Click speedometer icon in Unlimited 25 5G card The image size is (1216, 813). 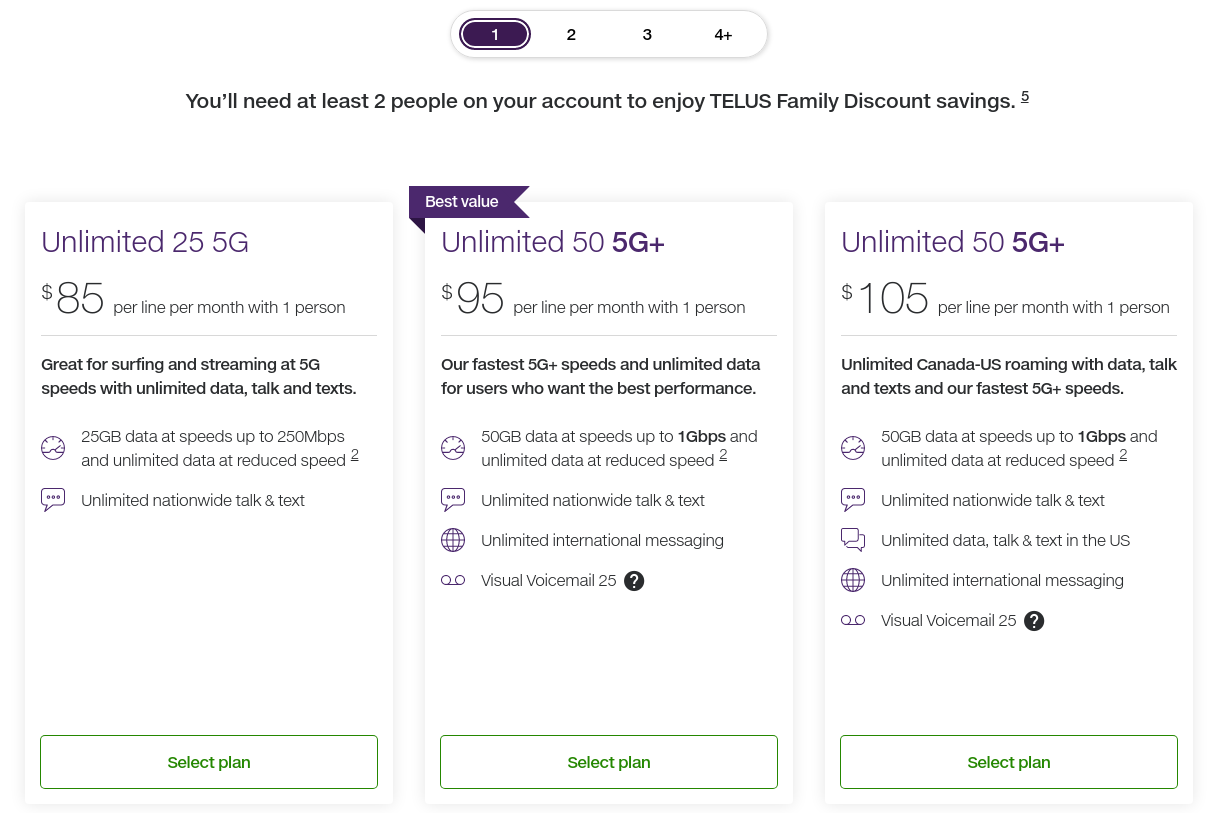(x=53, y=448)
